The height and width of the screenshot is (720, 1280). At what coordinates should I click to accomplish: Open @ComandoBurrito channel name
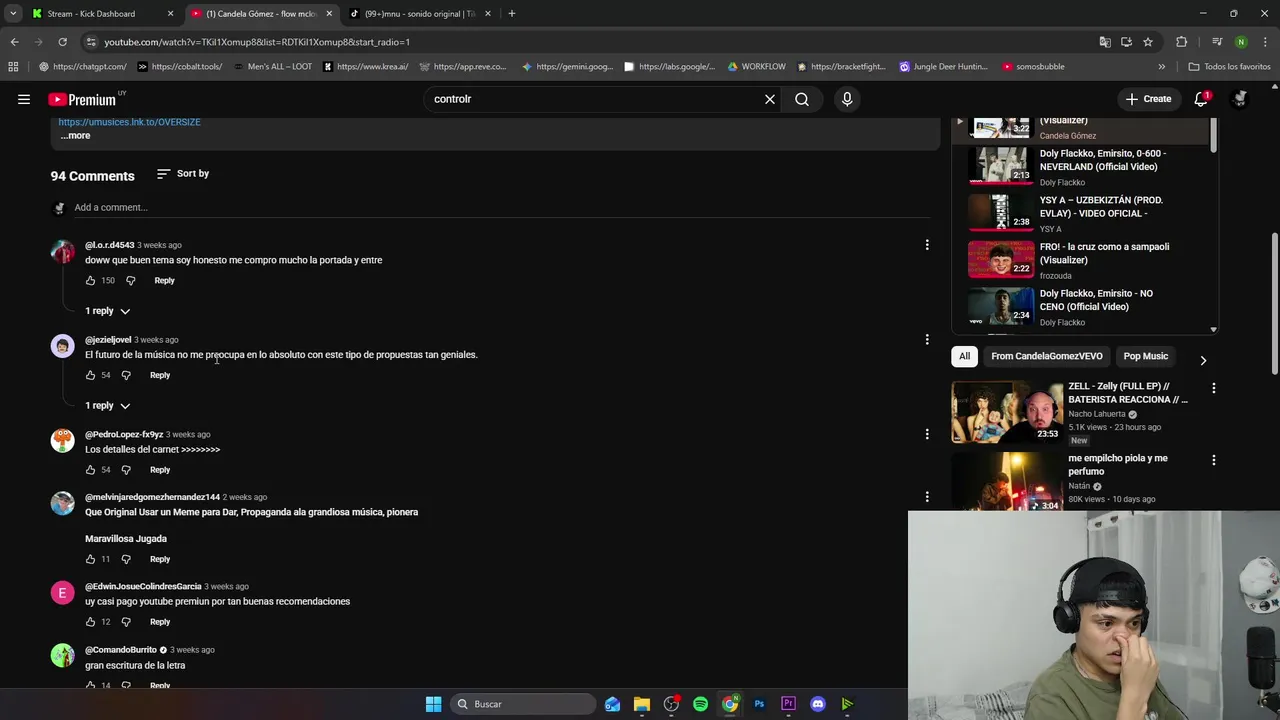click(x=121, y=650)
